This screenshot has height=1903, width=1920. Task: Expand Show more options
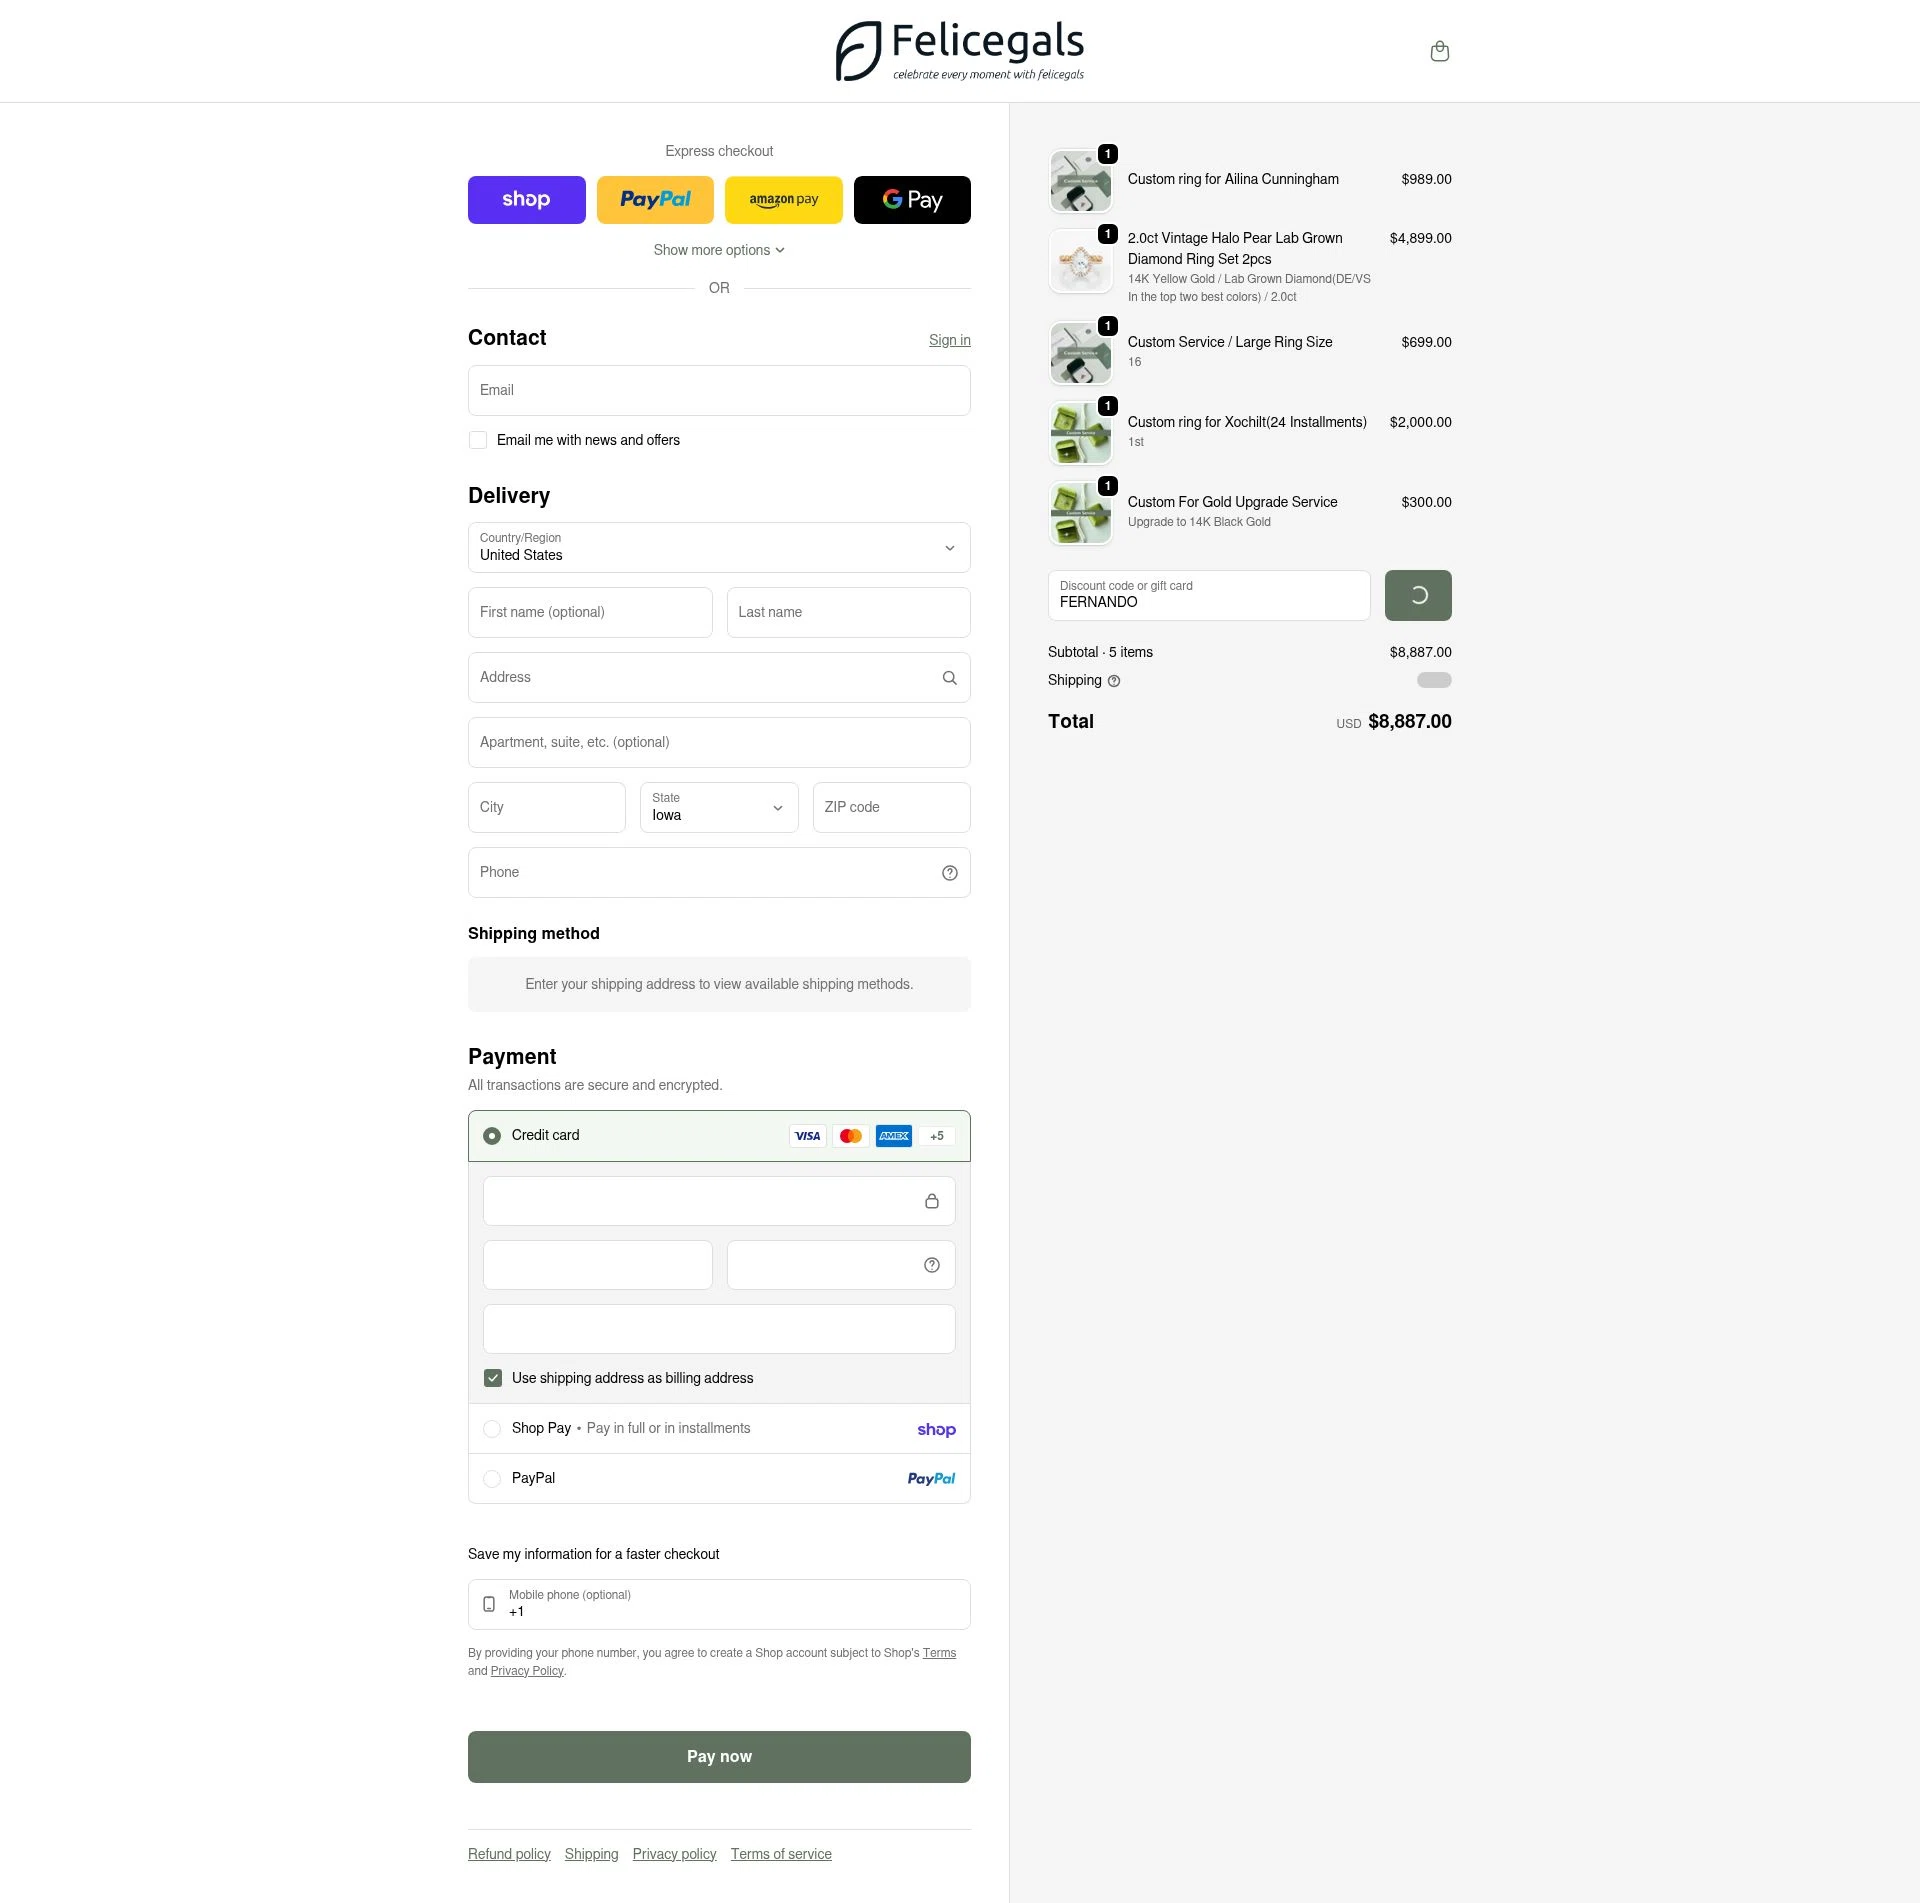point(719,250)
